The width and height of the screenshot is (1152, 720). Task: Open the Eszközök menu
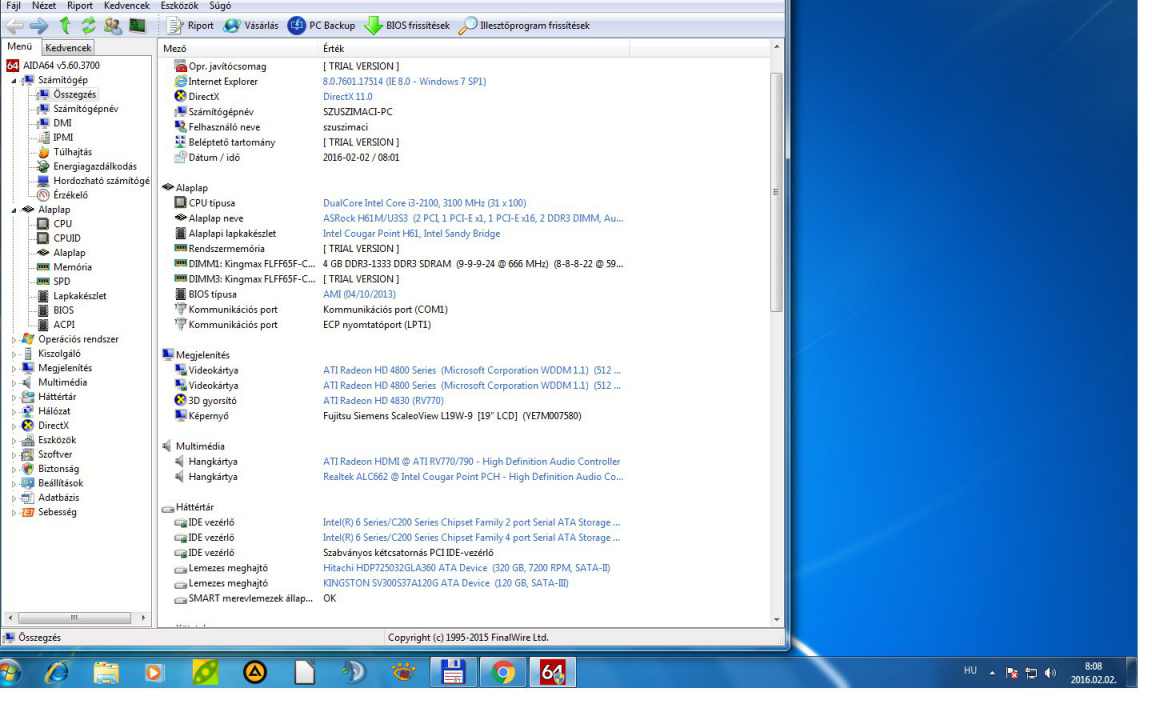pos(179,5)
